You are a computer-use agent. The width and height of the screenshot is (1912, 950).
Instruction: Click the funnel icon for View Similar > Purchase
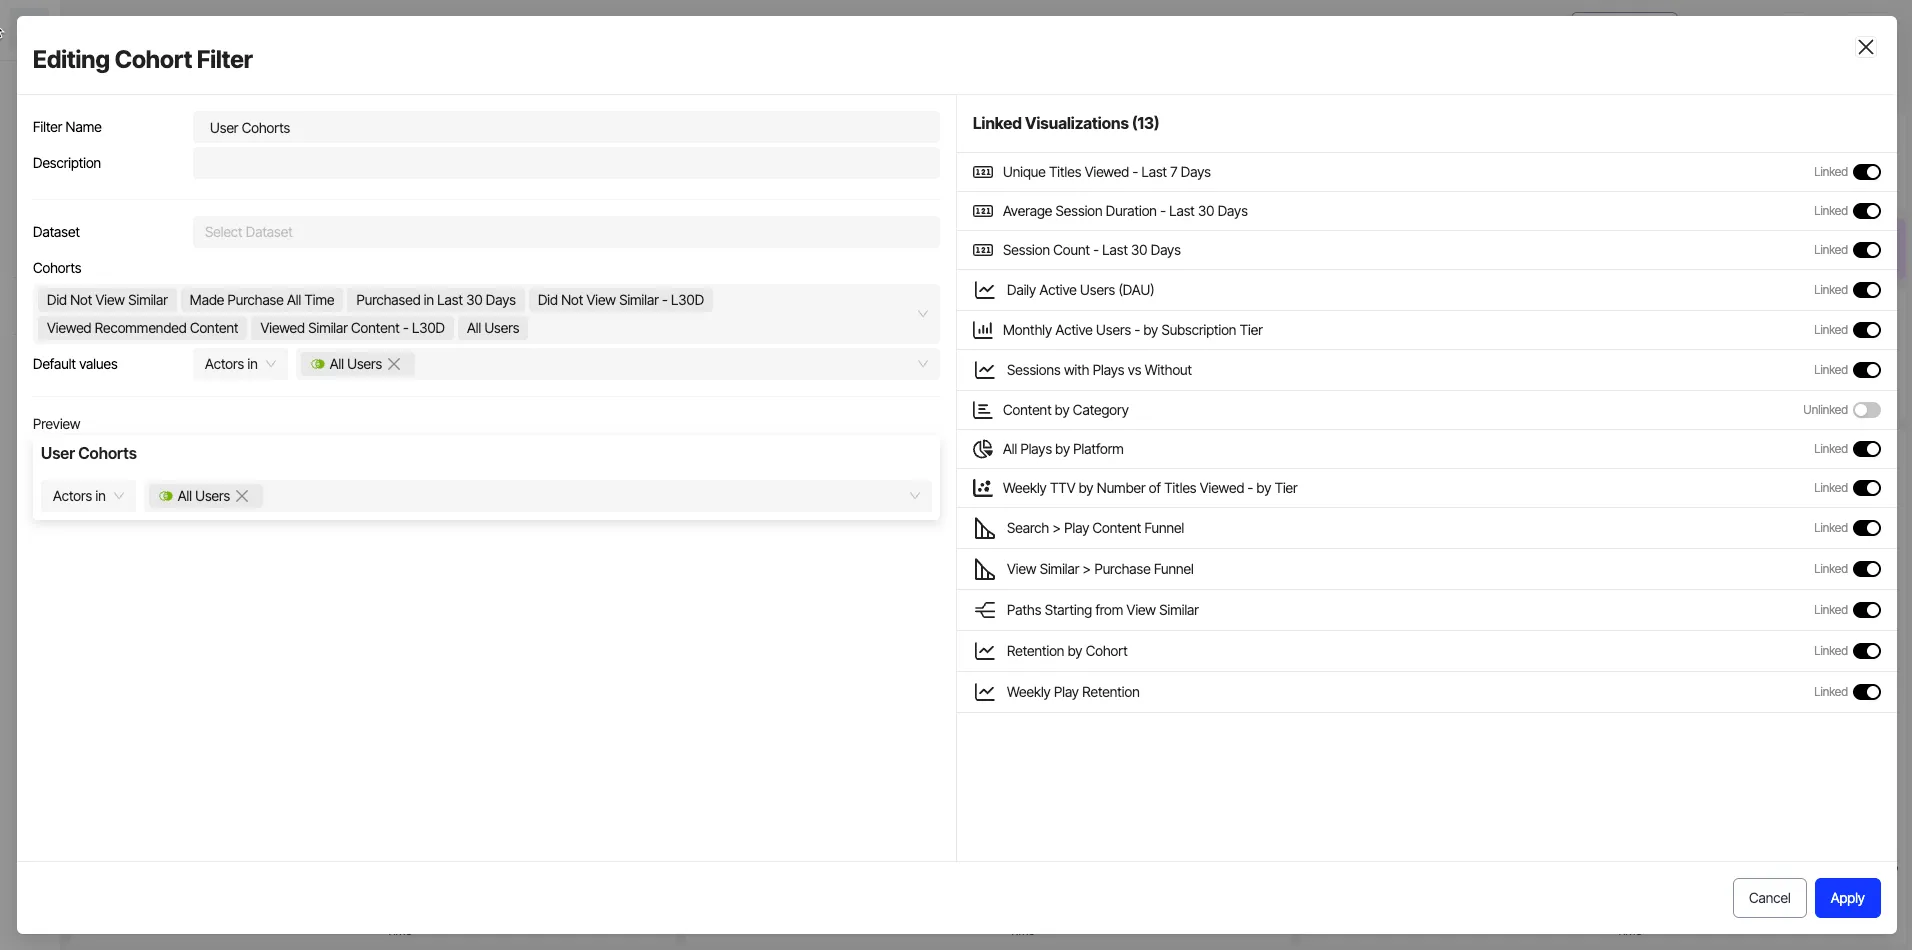tap(985, 569)
